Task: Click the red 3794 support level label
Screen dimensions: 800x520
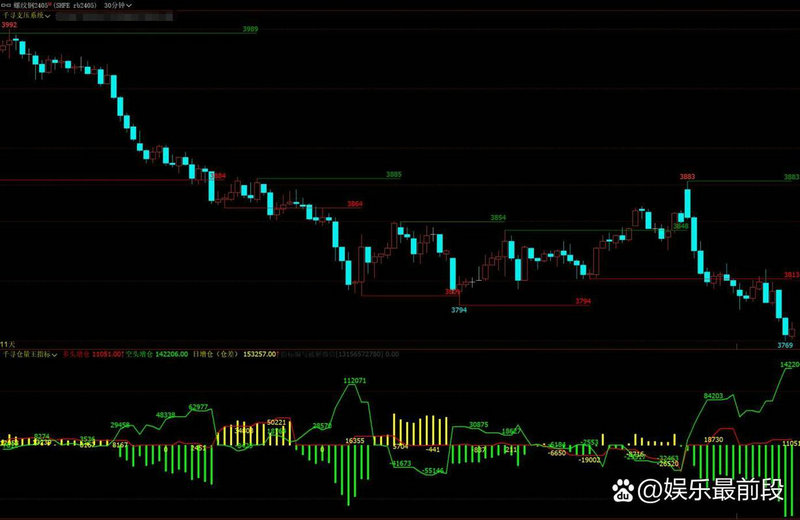Action: point(583,301)
